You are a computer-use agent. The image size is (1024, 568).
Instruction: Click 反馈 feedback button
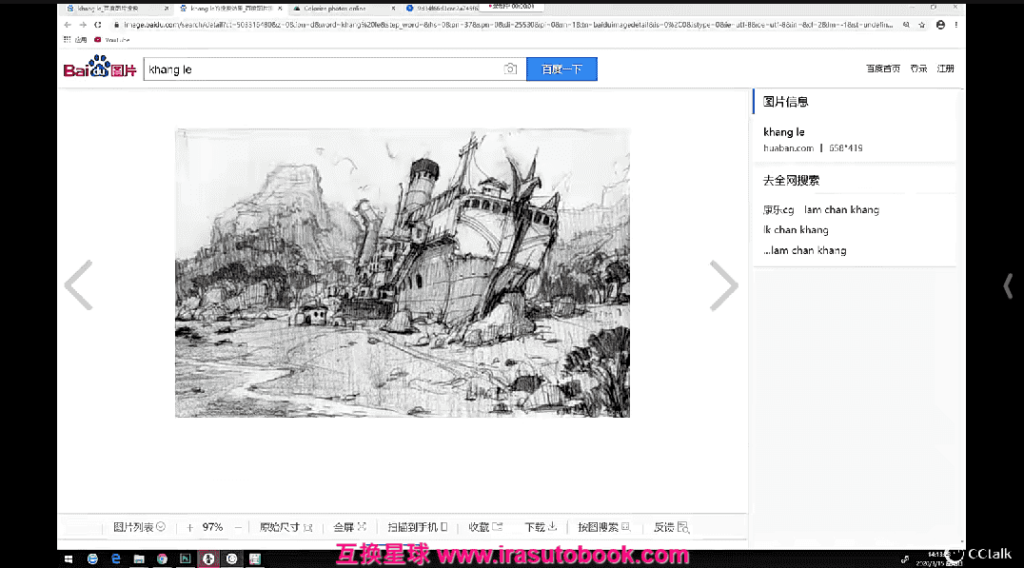pos(671,527)
